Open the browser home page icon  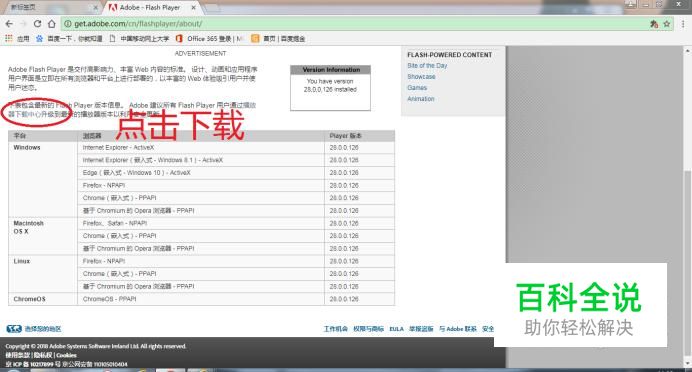pyautogui.click(x=52, y=24)
